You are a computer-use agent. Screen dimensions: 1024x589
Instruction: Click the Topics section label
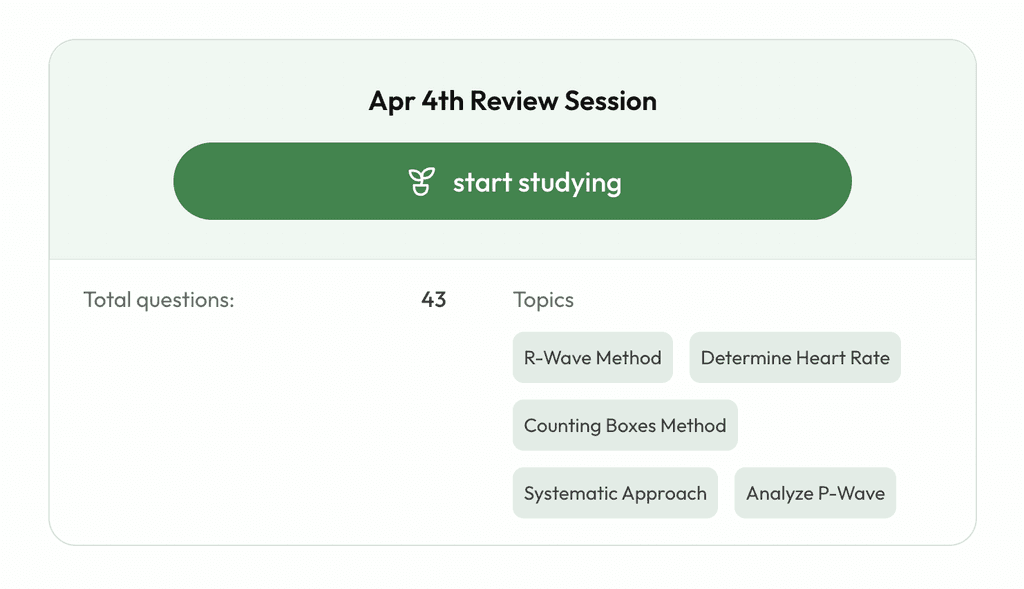pos(541,299)
